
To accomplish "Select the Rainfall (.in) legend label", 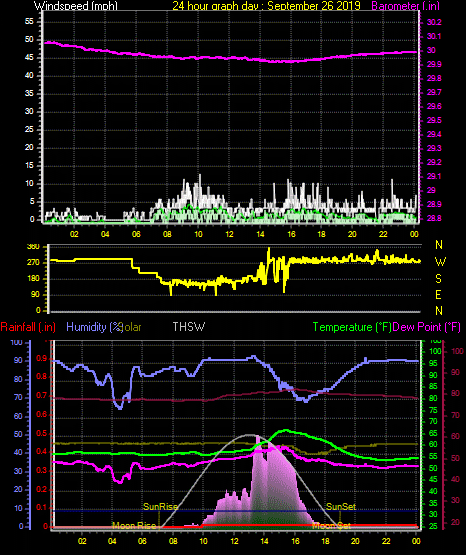I will click(x=28, y=327).
